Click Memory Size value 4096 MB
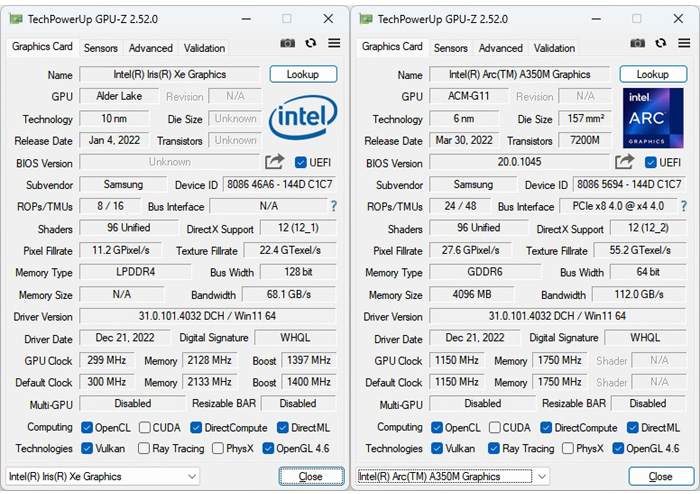 click(x=472, y=295)
